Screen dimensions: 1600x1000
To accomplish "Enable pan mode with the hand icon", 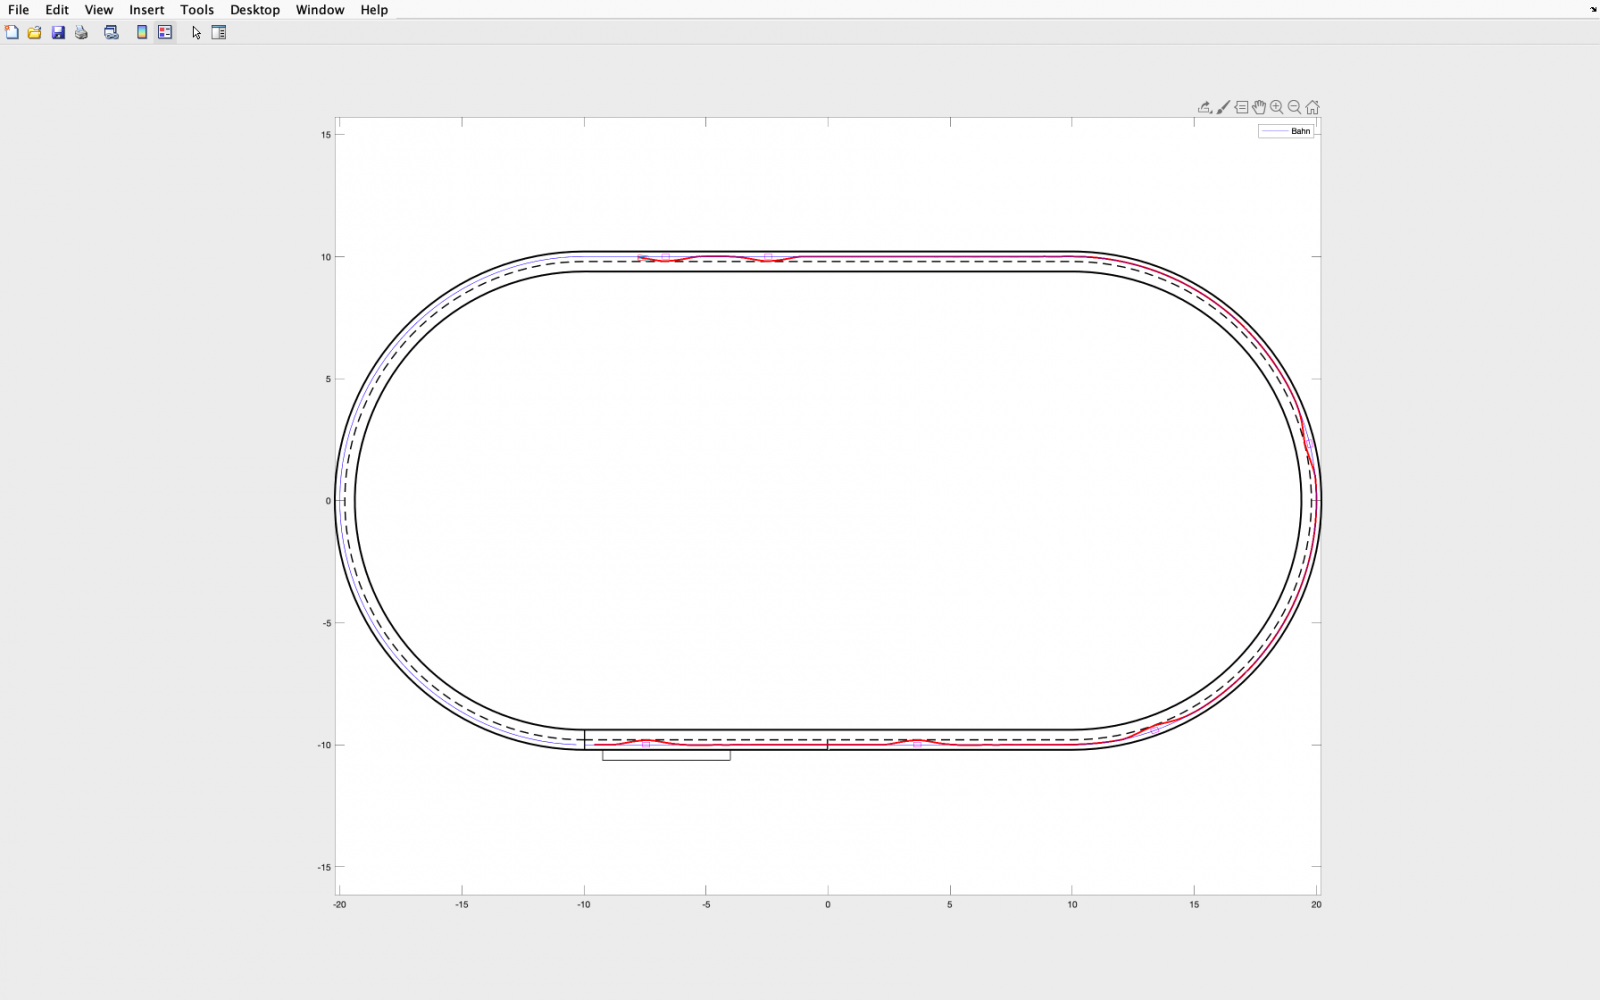I will coord(1259,107).
